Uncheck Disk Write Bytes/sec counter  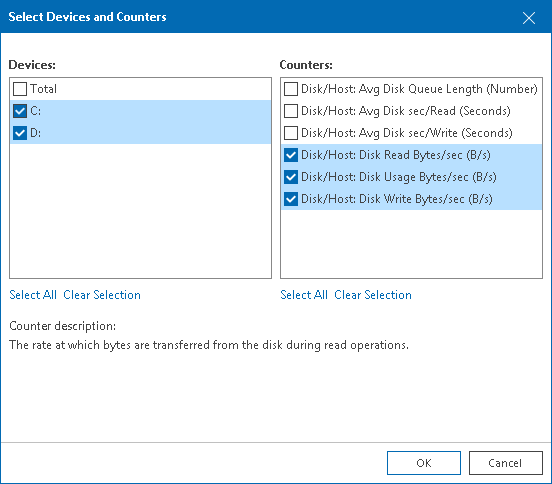pyautogui.click(x=291, y=199)
